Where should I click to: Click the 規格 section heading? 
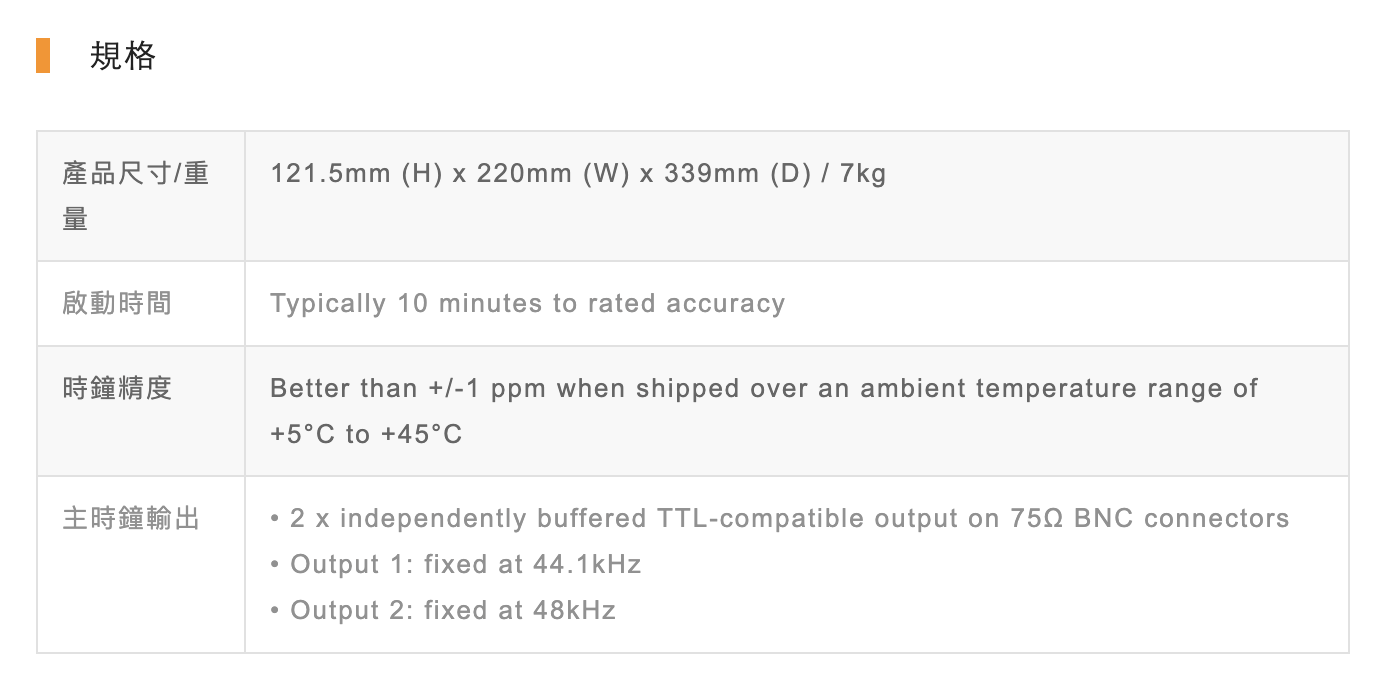click(x=122, y=56)
